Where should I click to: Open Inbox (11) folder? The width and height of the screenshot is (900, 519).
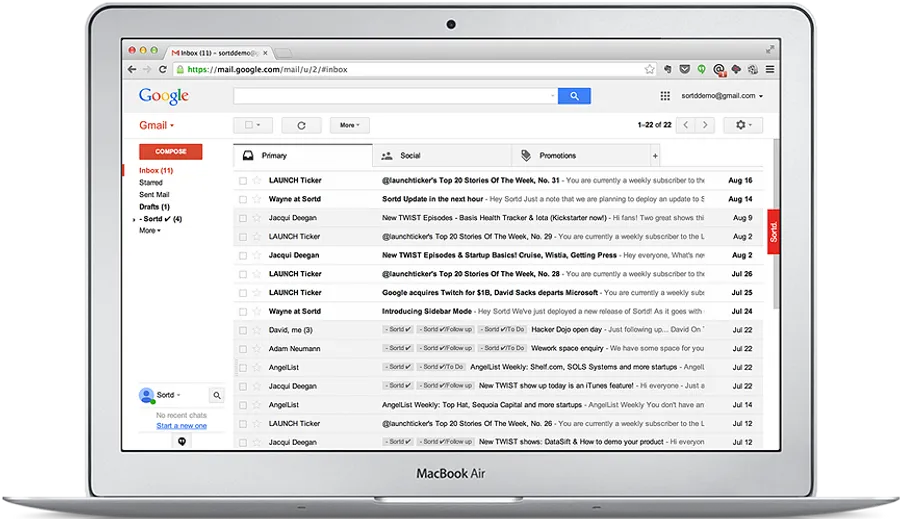[156, 171]
